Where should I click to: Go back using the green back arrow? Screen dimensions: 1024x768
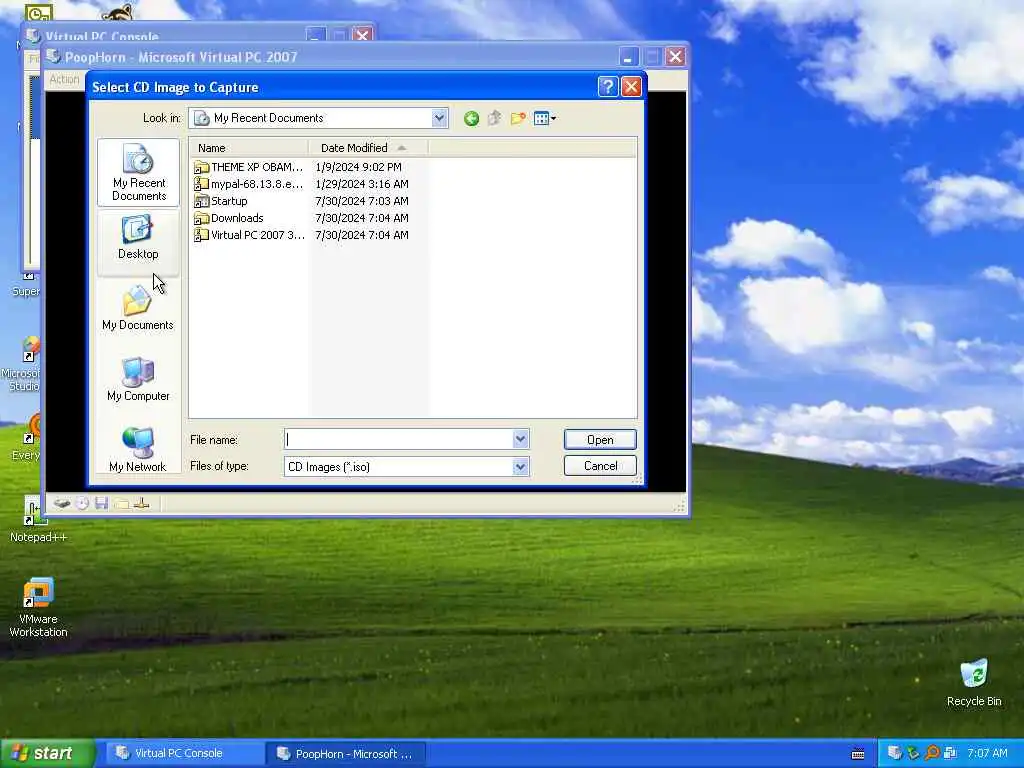pos(471,118)
